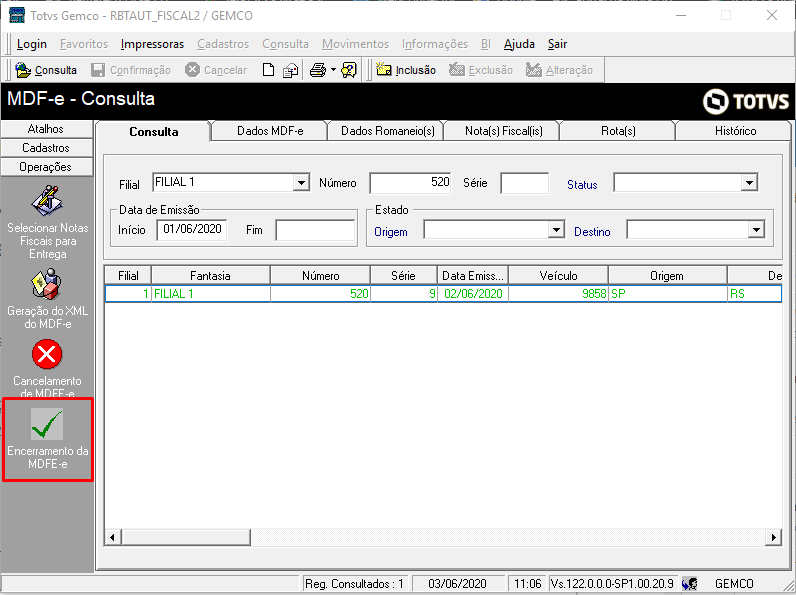Image resolution: width=796 pixels, height=595 pixels.
Task: Click the Origem column header in grid
Action: click(x=667, y=276)
